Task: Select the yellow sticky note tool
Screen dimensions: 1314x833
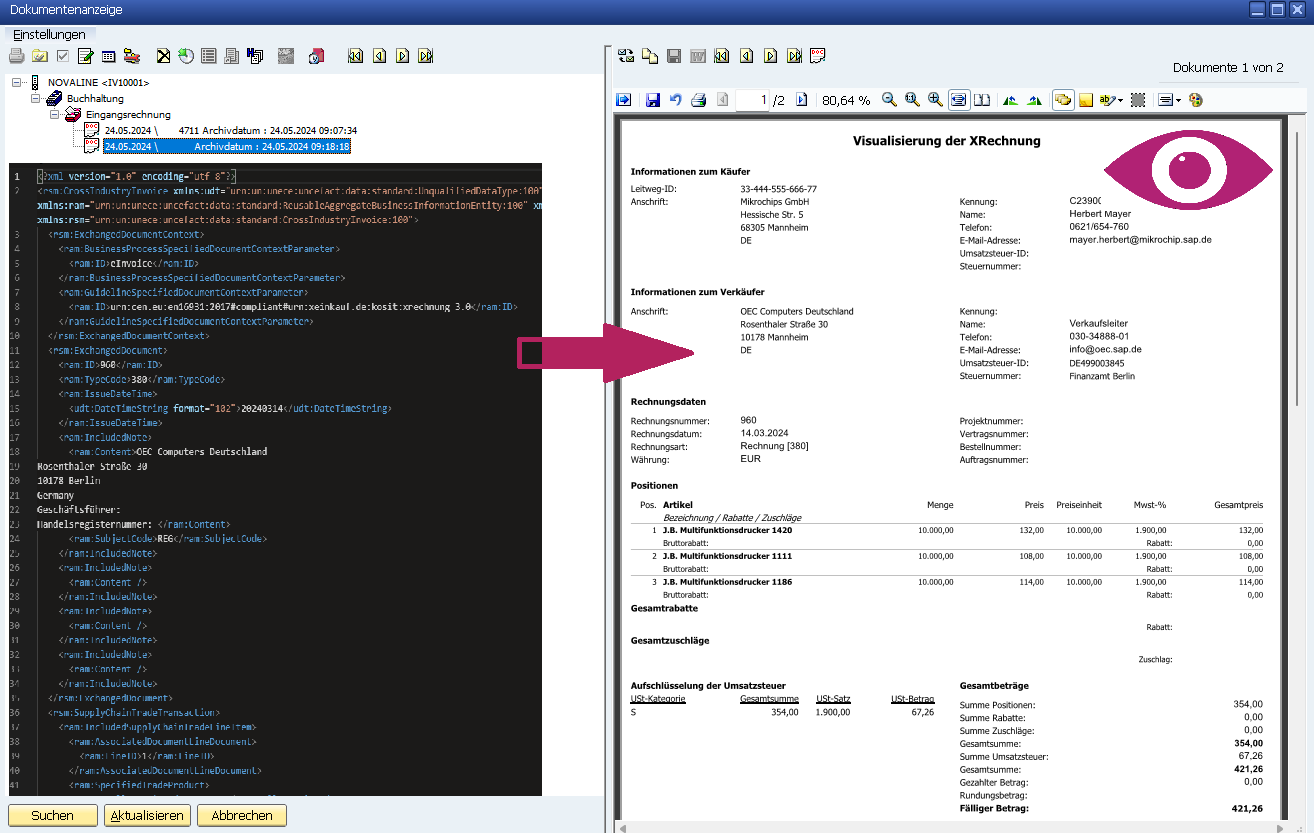Action: (1086, 100)
